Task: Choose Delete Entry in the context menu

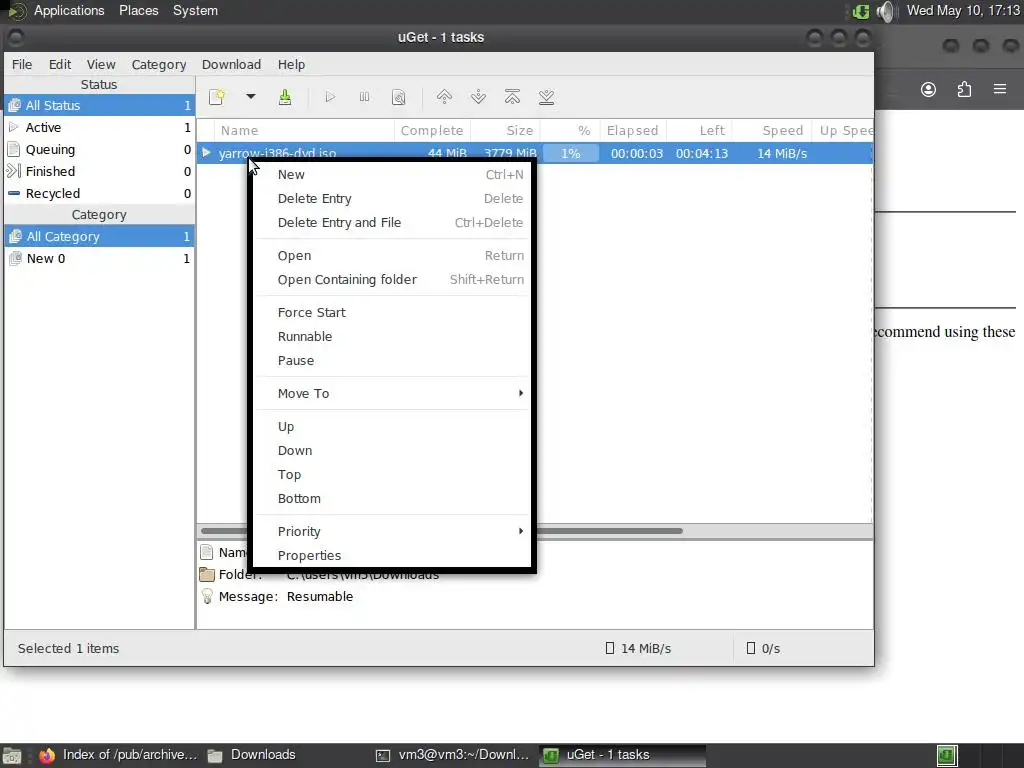Action: pyautogui.click(x=392, y=199)
